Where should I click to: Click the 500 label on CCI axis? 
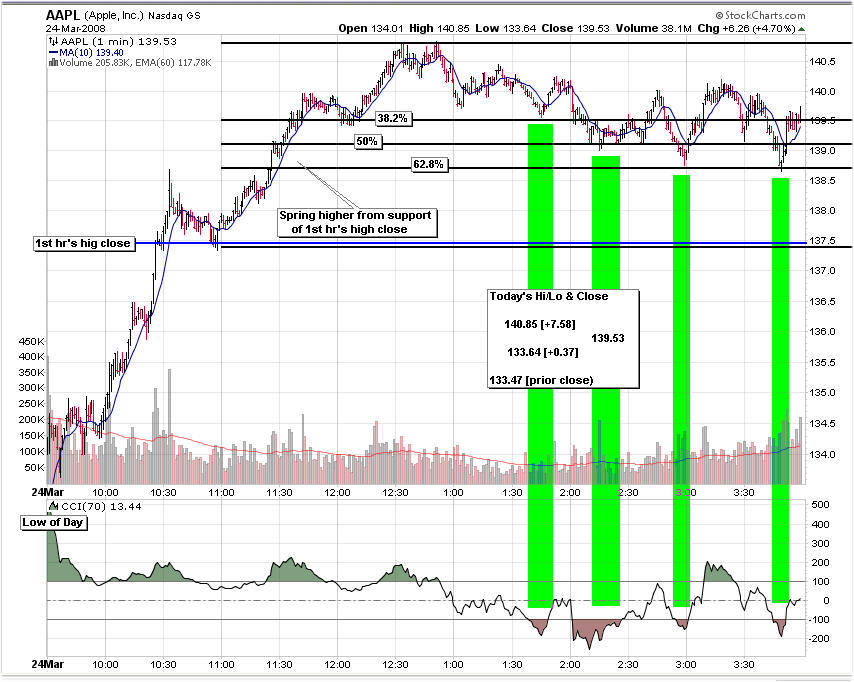(x=820, y=505)
